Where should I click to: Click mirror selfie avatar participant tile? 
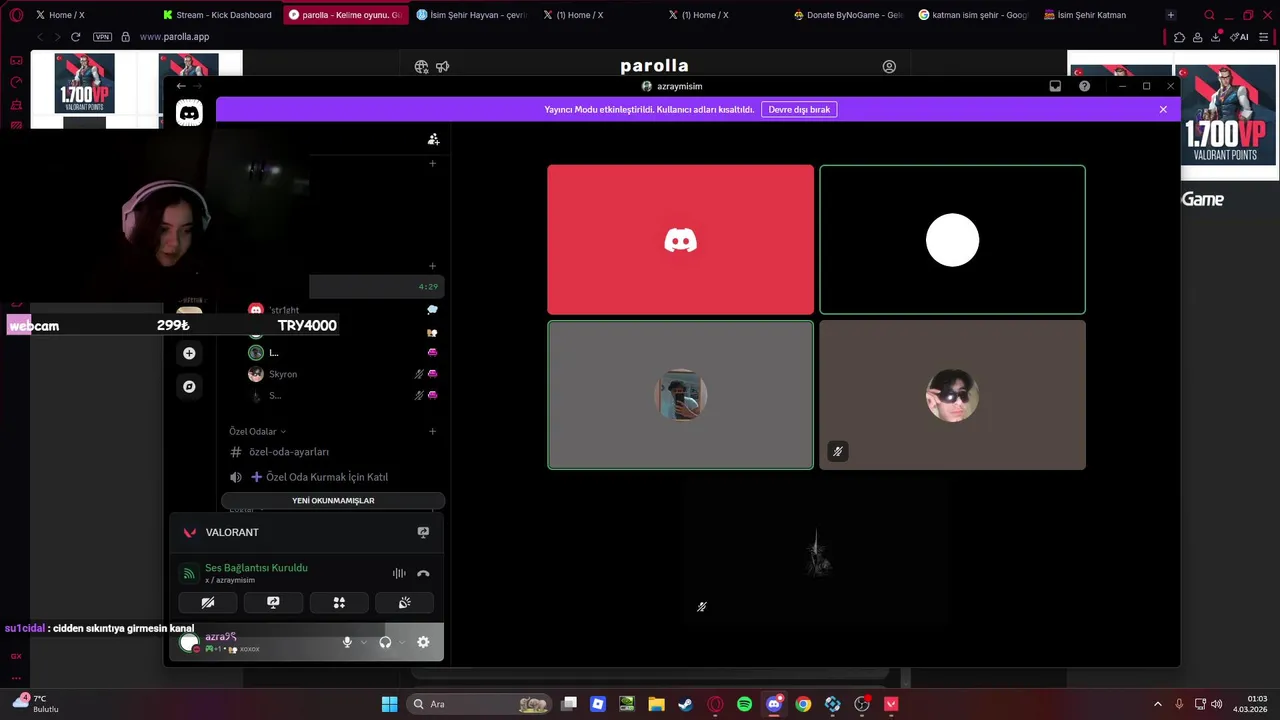680,395
